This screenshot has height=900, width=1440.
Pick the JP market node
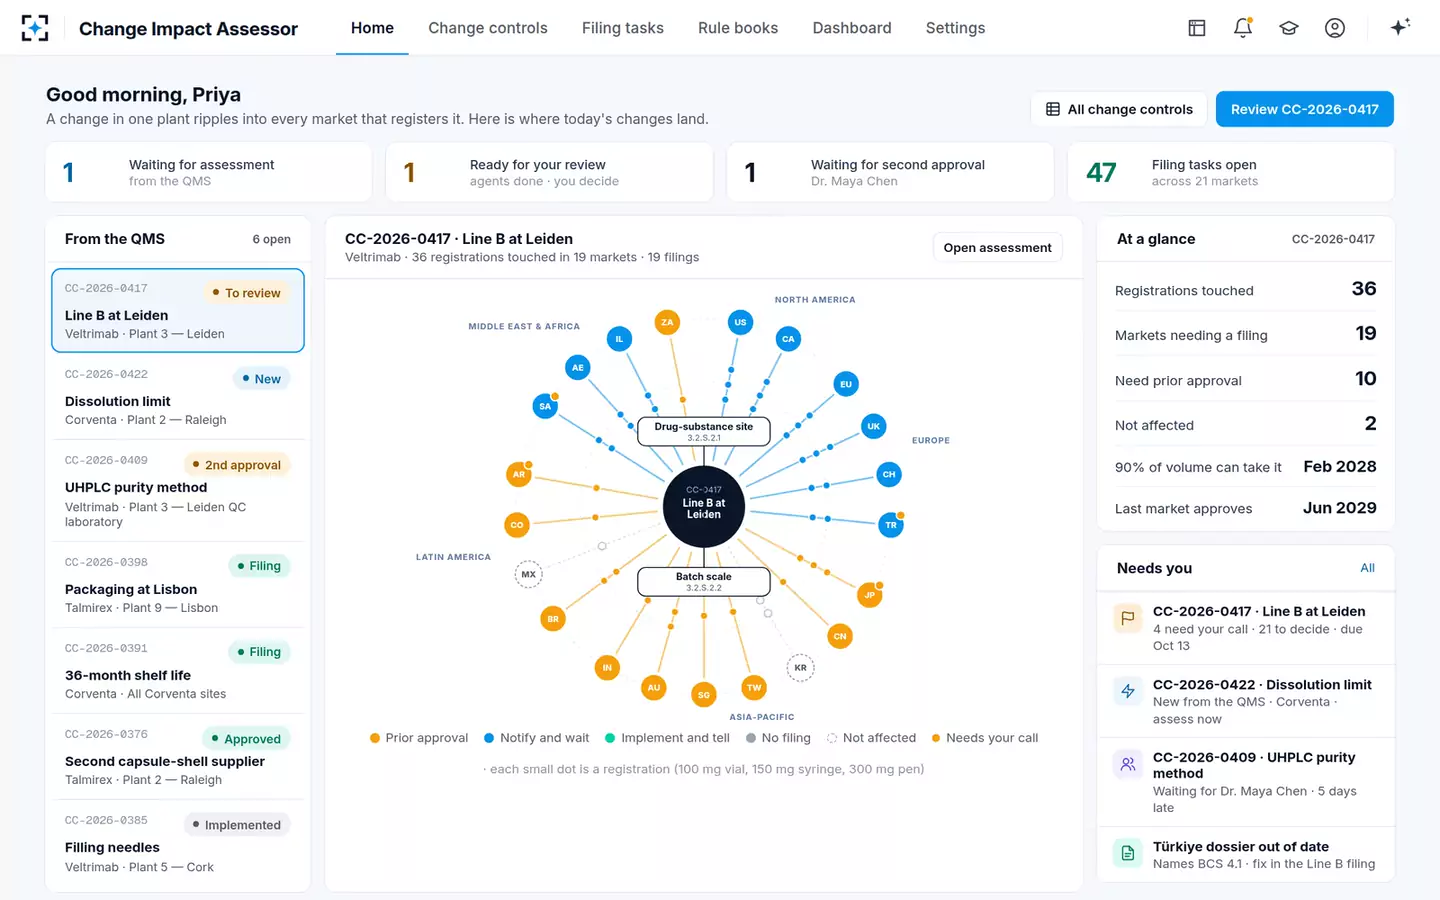[x=870, y=595]
